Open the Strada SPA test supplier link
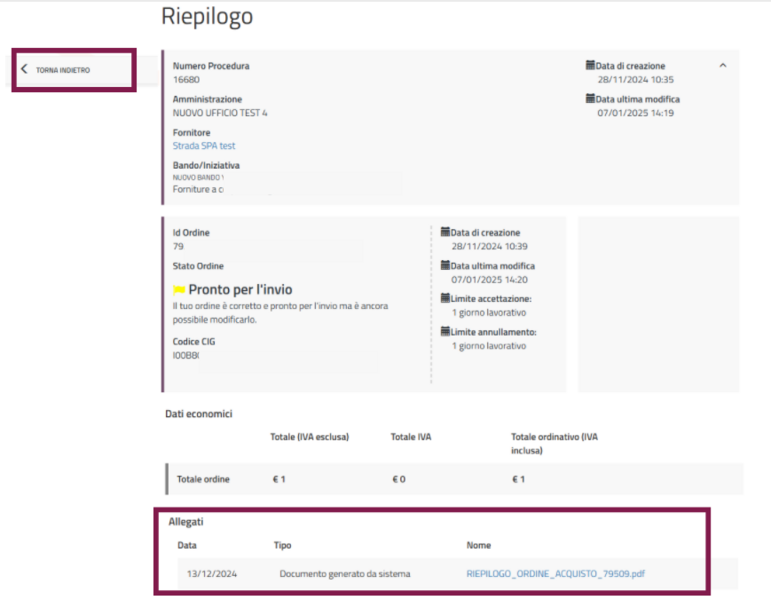This screenshot has height=600, width=771. tap(204, 146)
